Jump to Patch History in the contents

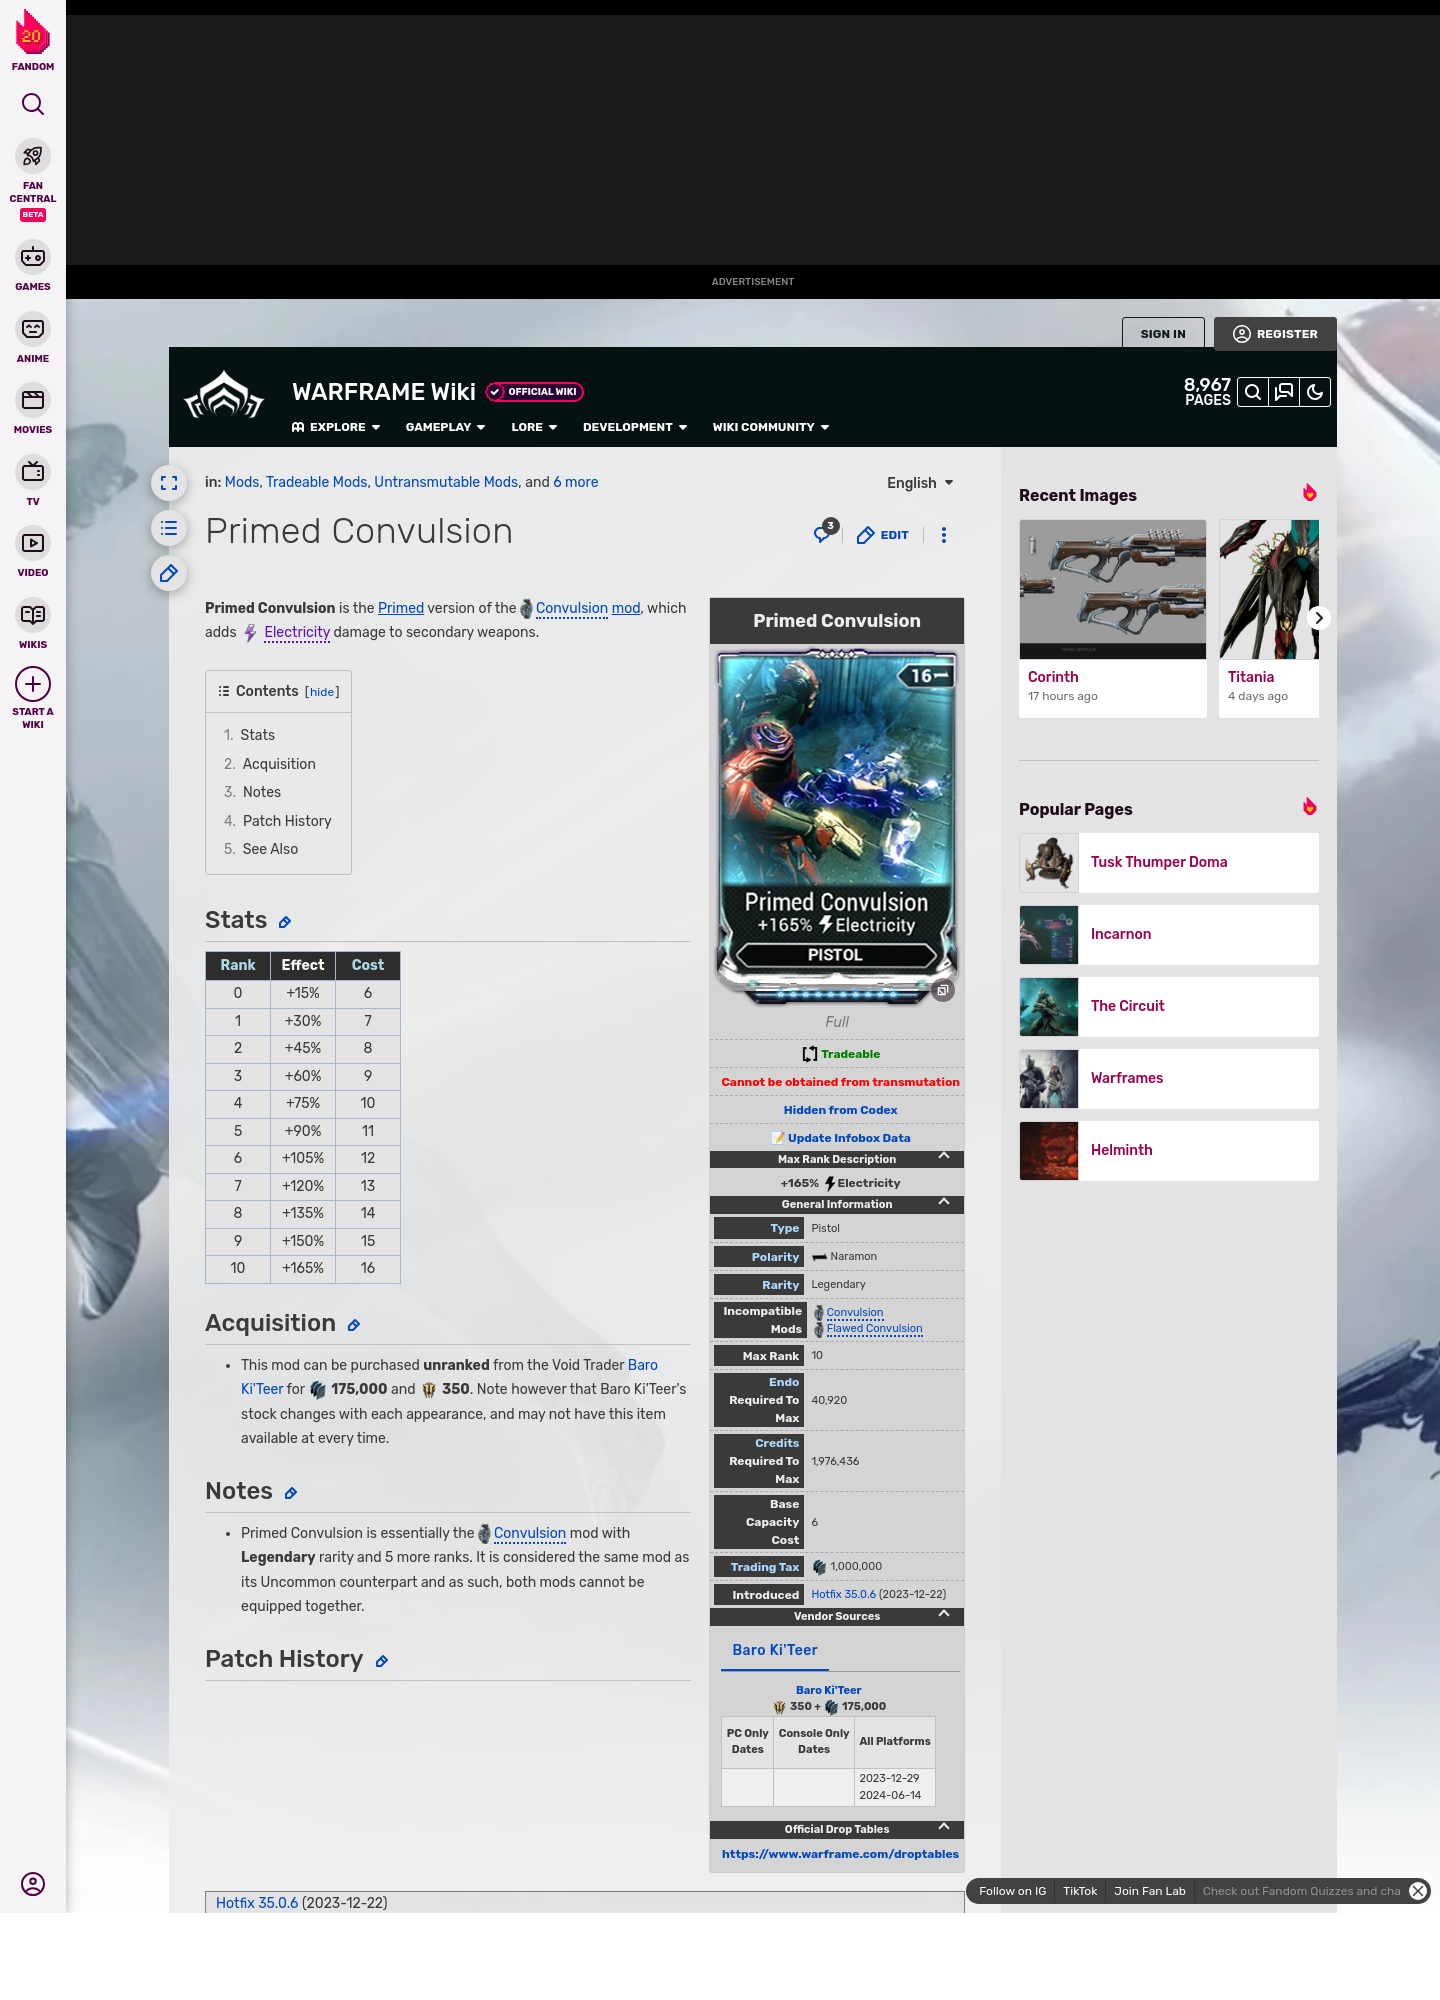point(287,821)
